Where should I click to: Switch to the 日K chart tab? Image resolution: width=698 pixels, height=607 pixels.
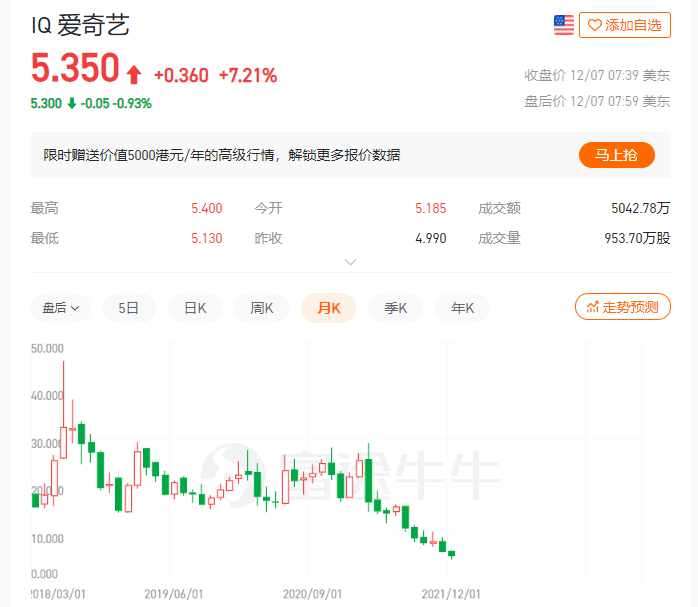(x=195, y=308)
